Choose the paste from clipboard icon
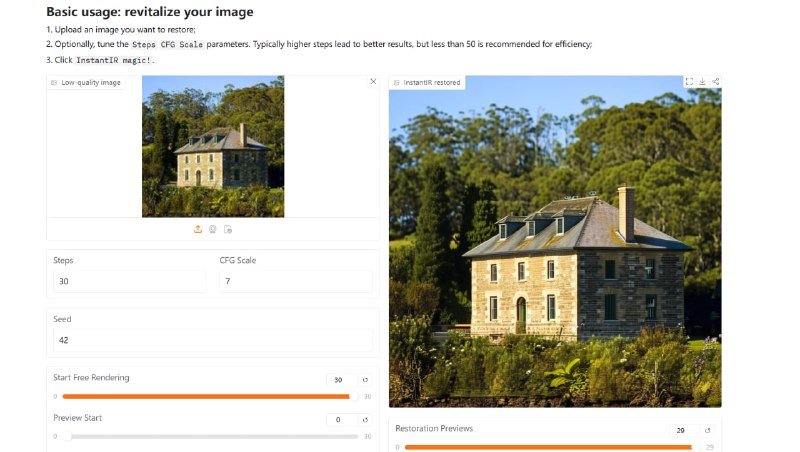Screen dimensions: 800x452 [x=228, y=229]
